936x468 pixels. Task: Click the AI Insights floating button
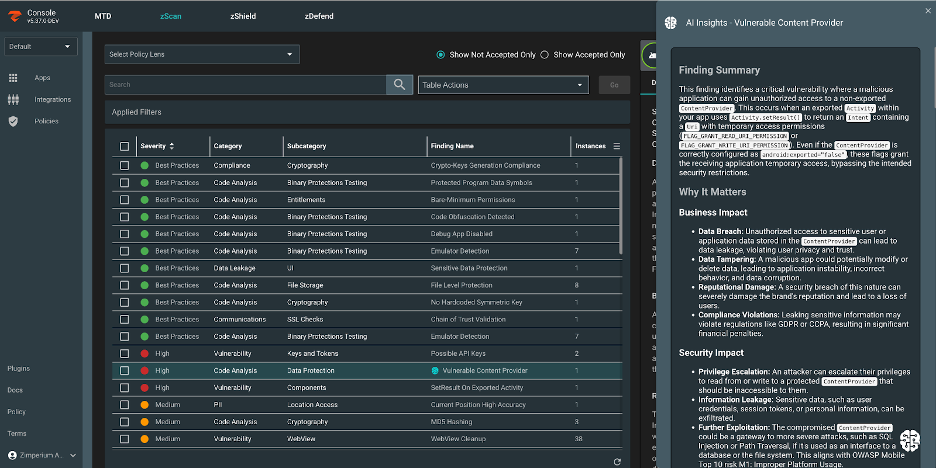point(909,441)
